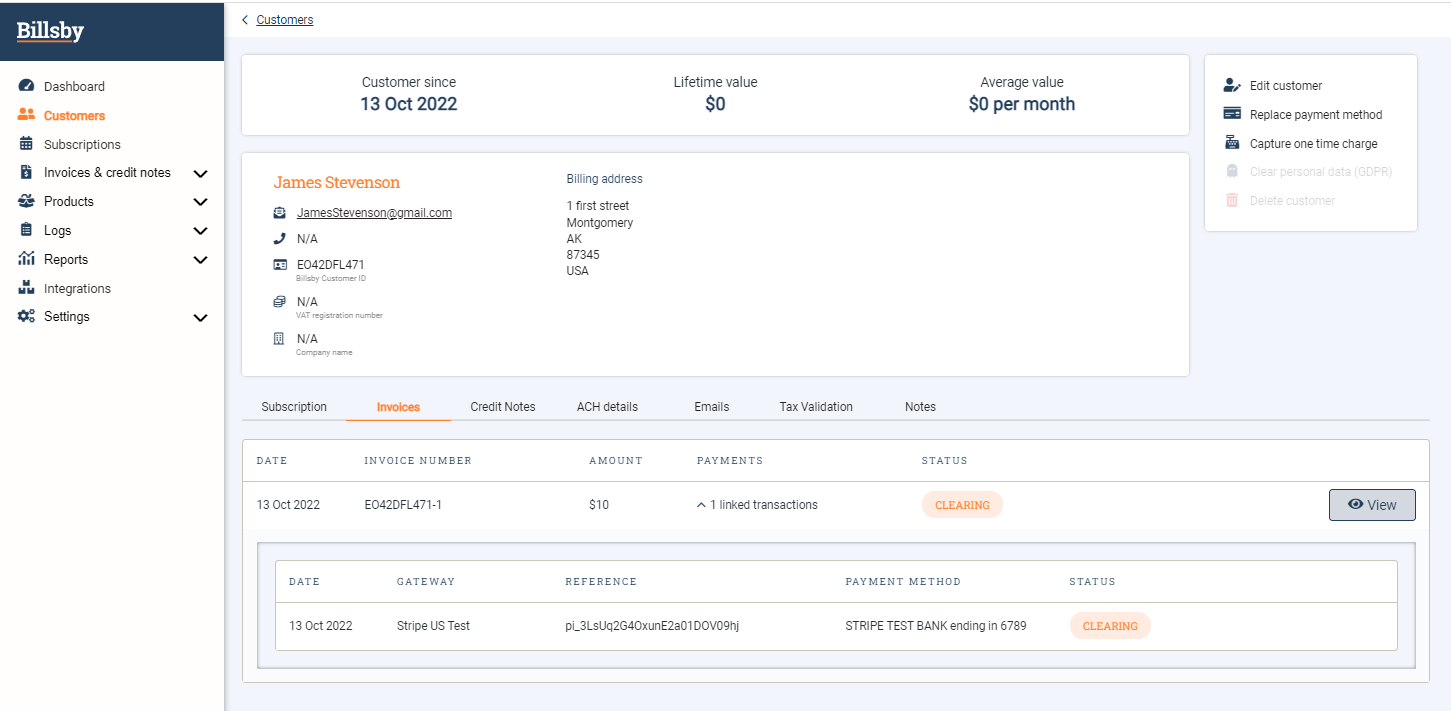The height and width of the screenshot is (711, 1451).
Task: Click the Products icon in sidebar
Action: (27, 201)
